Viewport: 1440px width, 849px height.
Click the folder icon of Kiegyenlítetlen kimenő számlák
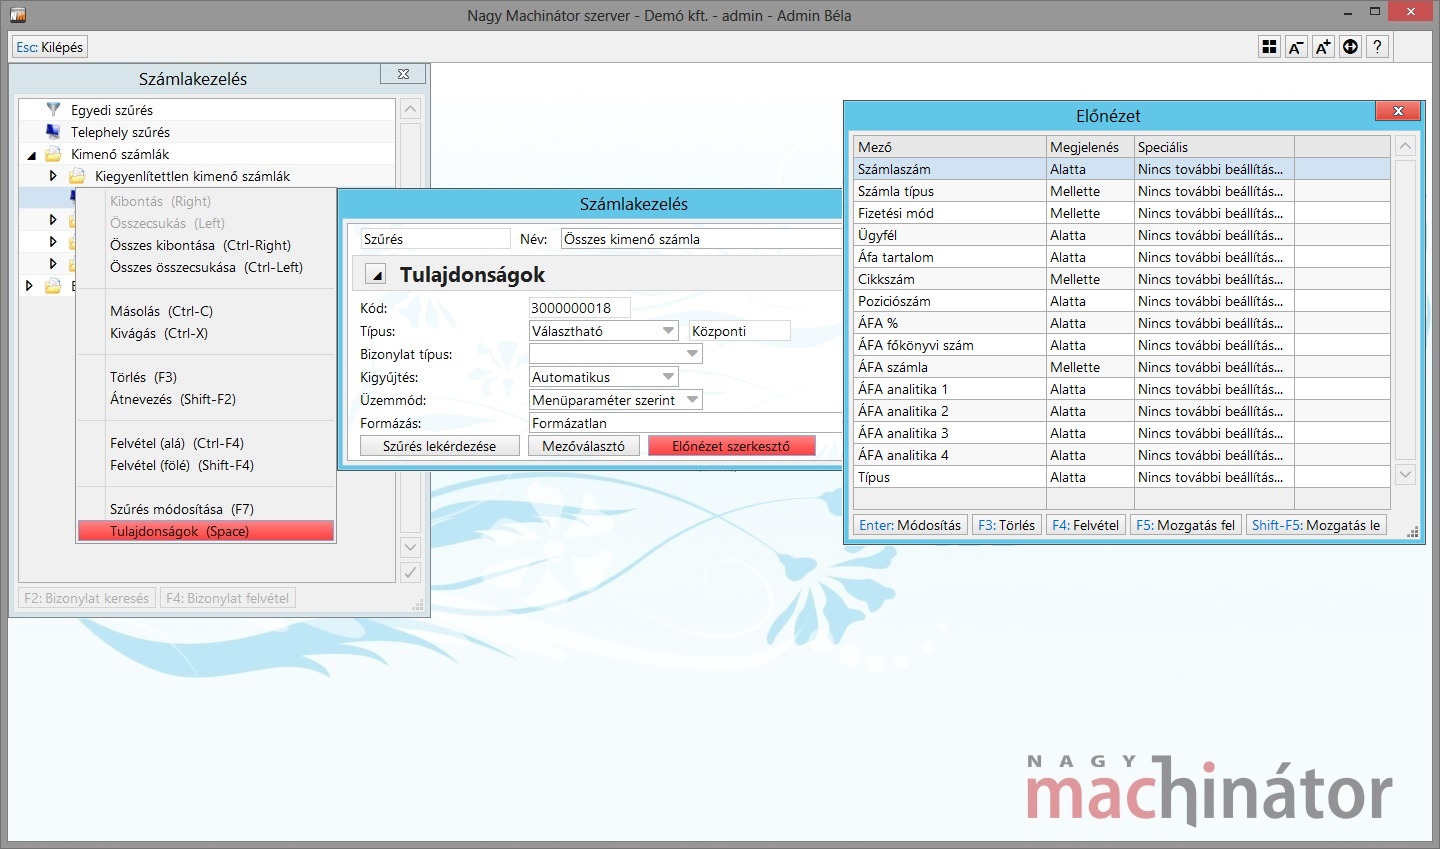click(77, 176)
